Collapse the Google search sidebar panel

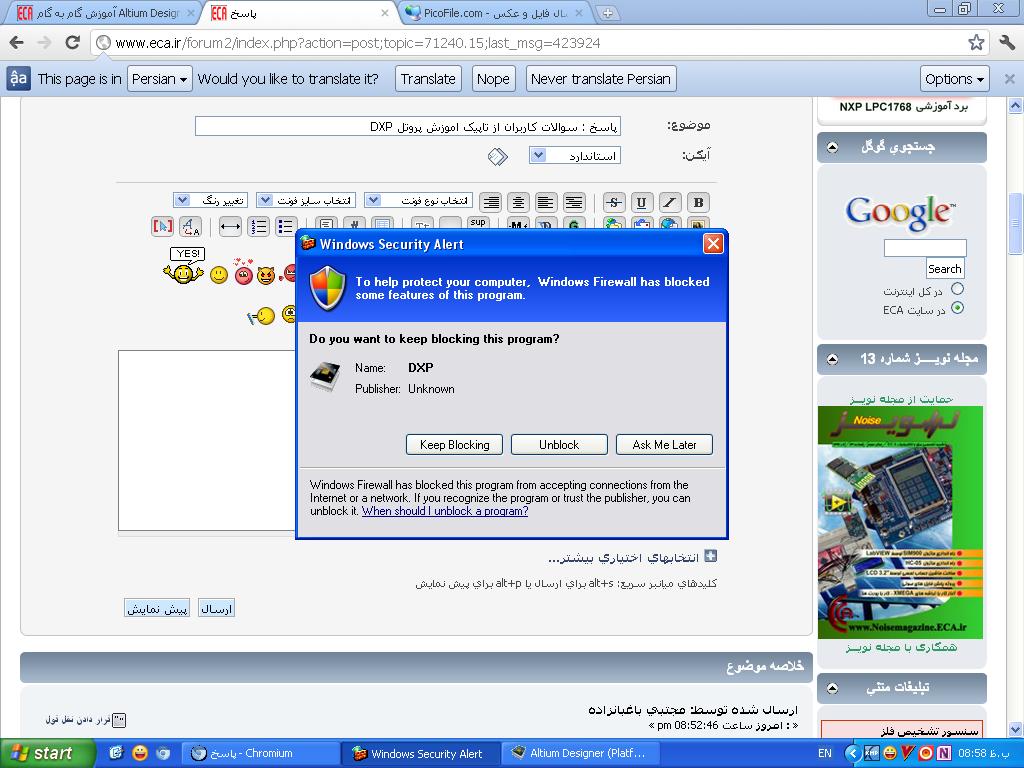[832, 147]
